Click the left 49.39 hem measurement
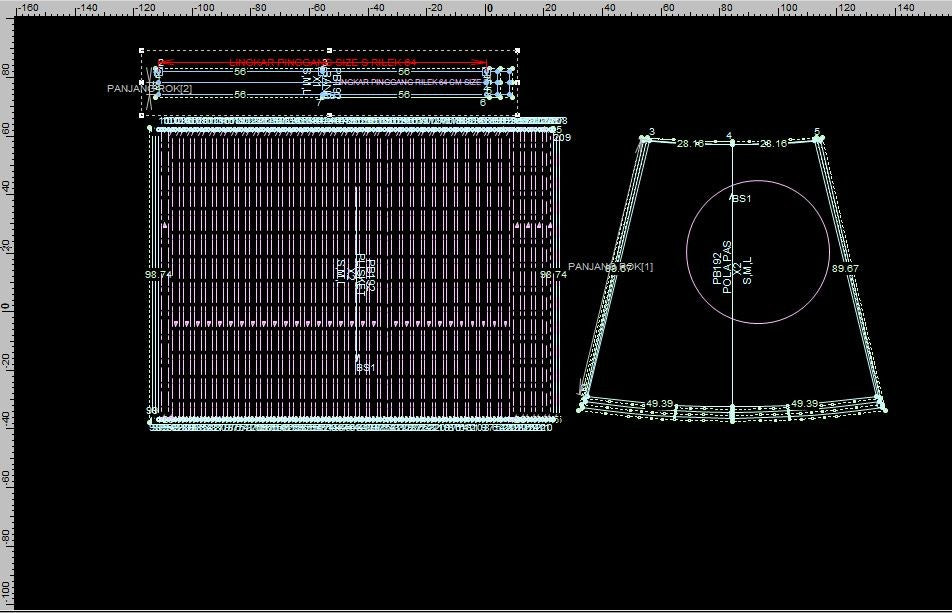Viewport: 952px width, 613px height. (659, 404)
